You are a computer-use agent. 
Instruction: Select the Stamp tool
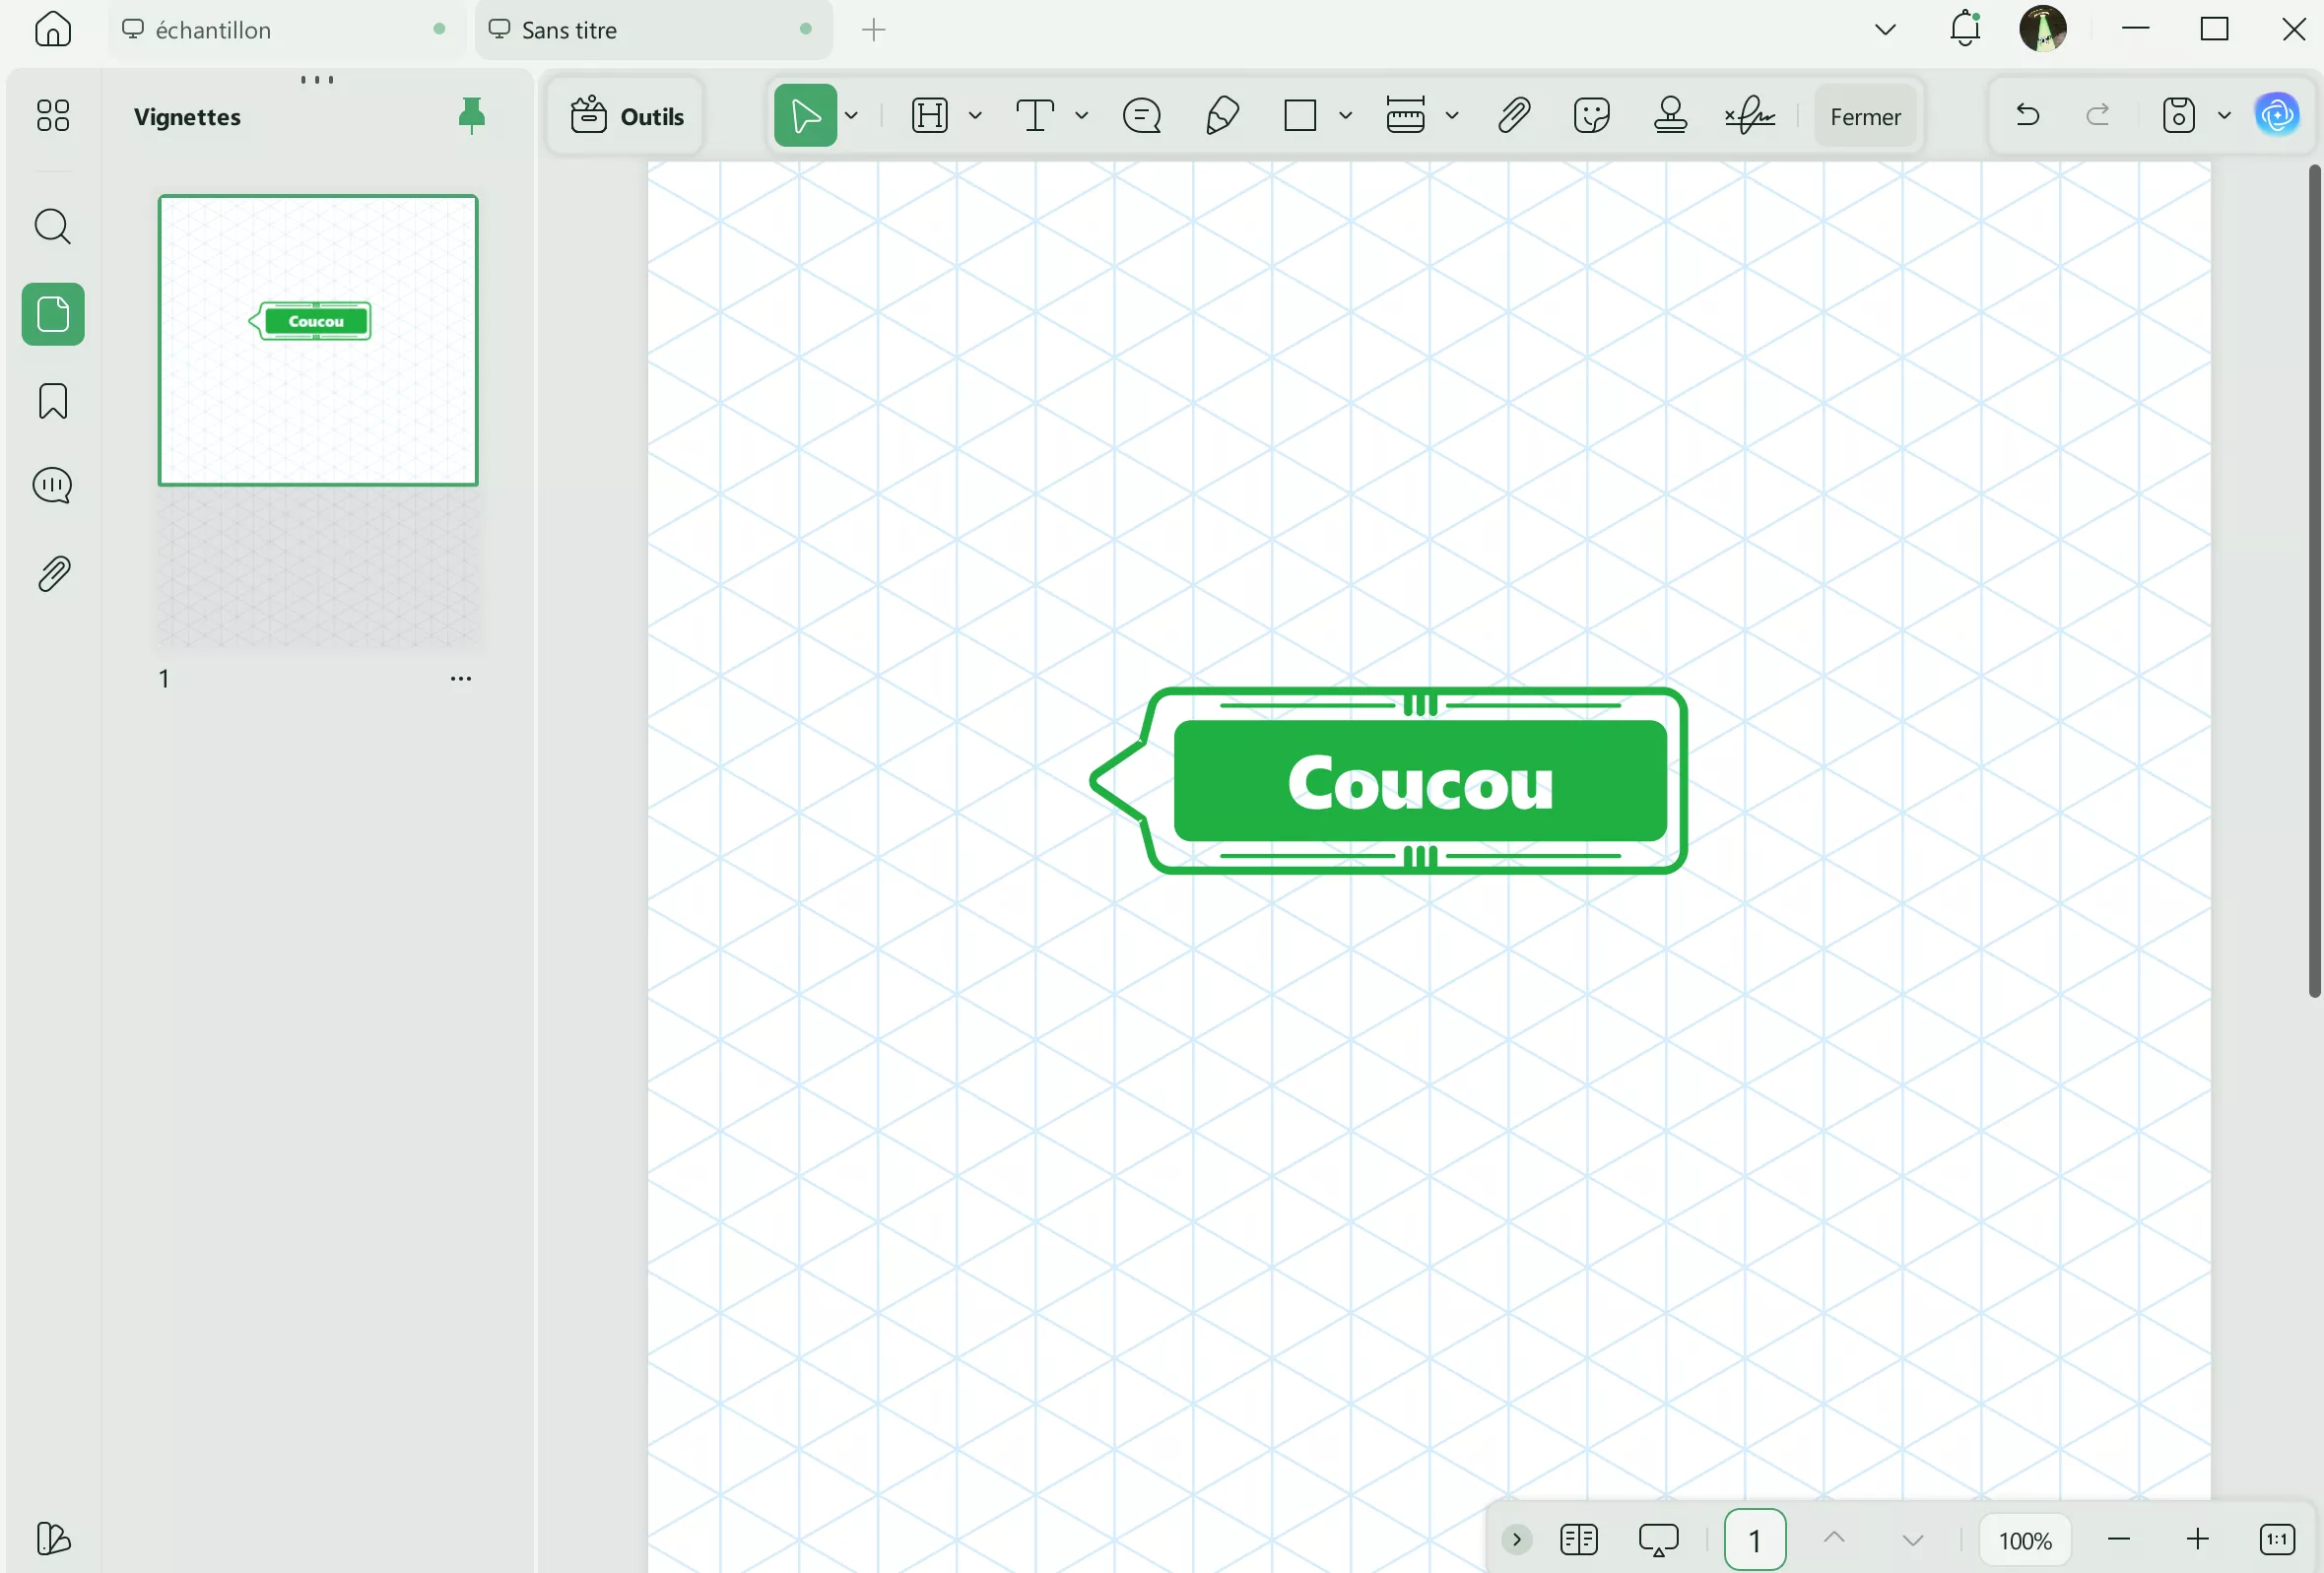(x=1670, y=115)
